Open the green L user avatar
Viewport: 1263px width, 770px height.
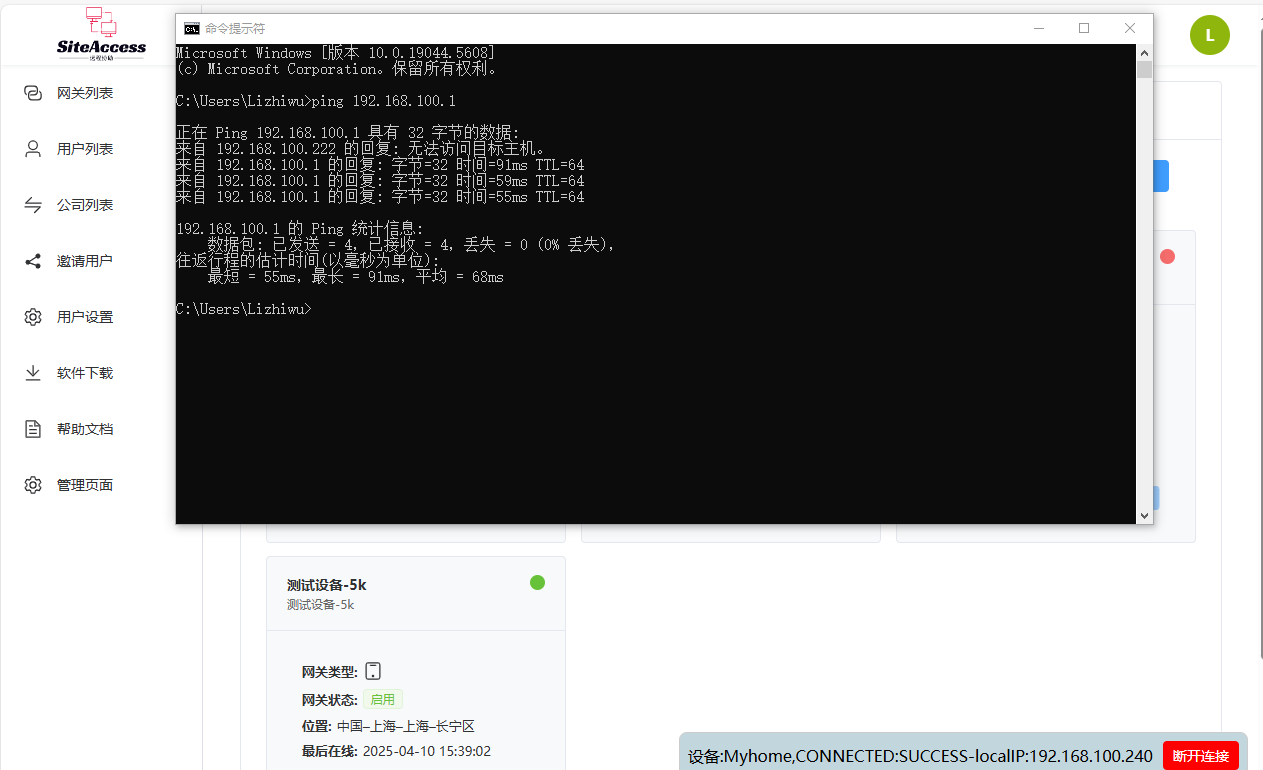1209,35
